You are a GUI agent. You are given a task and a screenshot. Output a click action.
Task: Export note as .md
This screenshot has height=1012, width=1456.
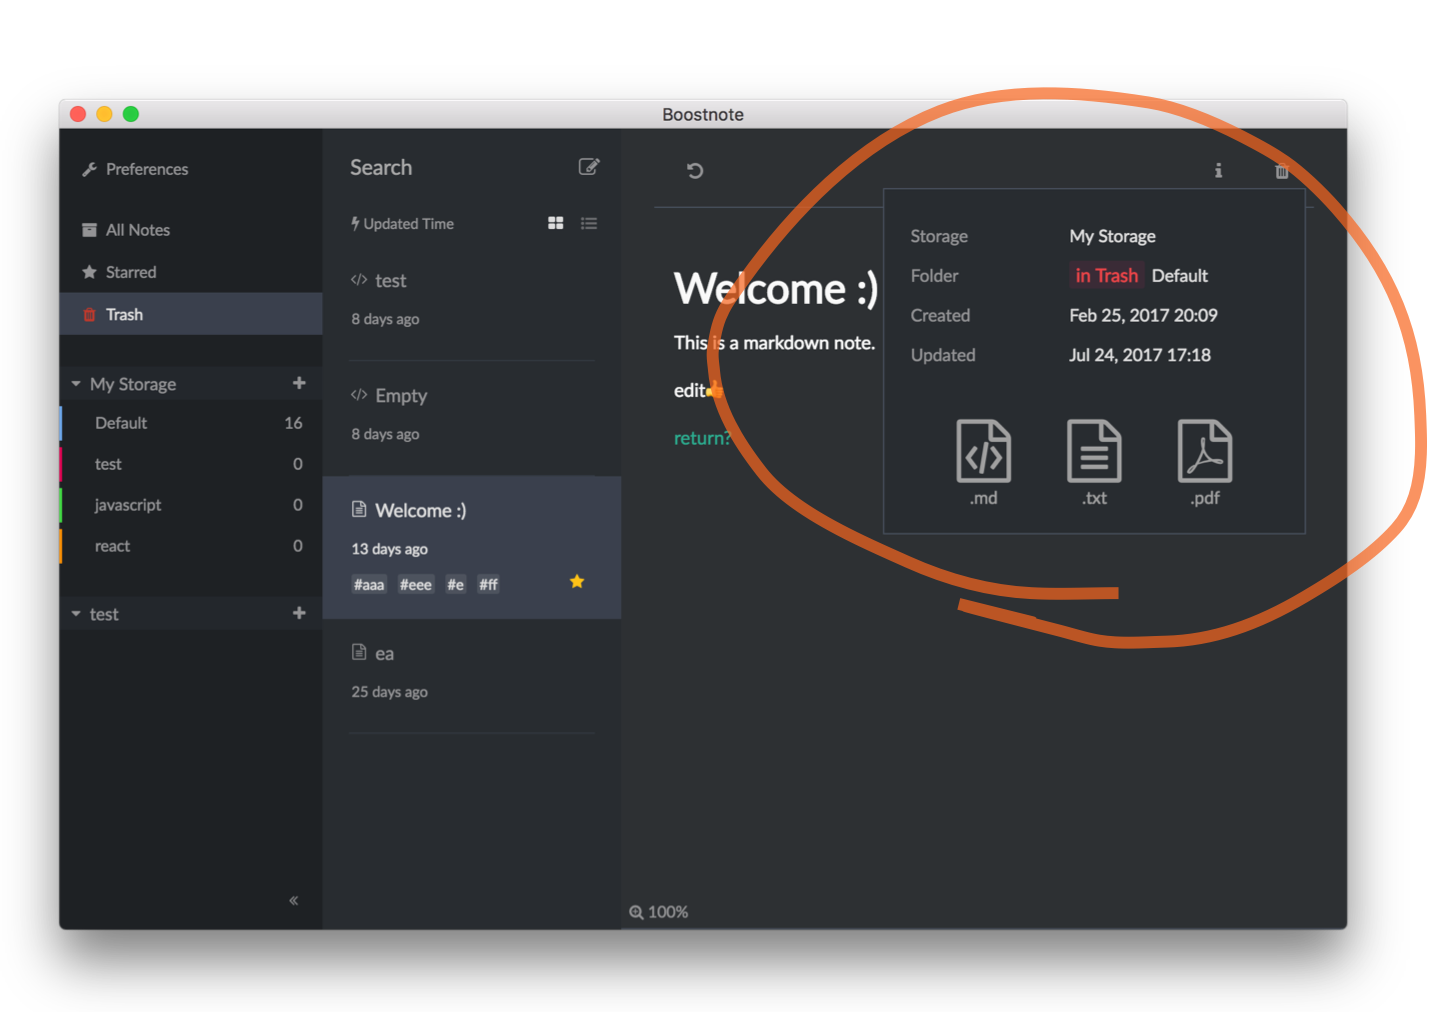pos(984,462)
